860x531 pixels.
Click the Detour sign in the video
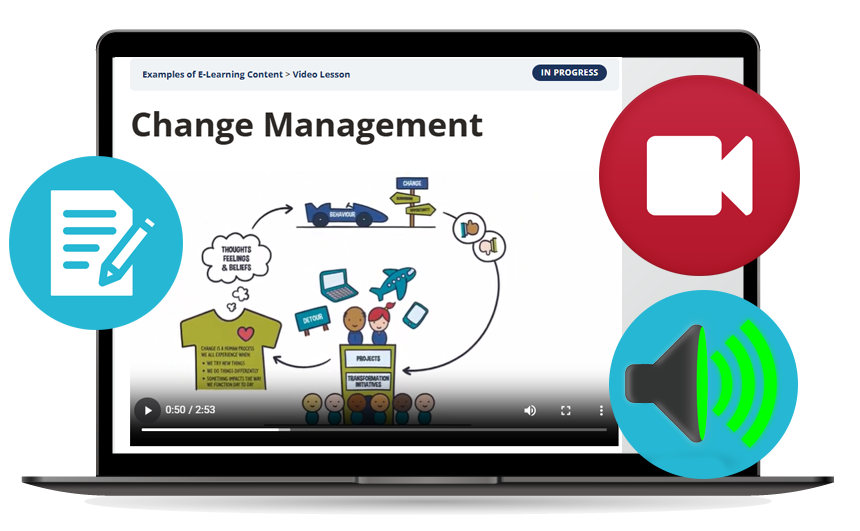[x=310, y=320]
